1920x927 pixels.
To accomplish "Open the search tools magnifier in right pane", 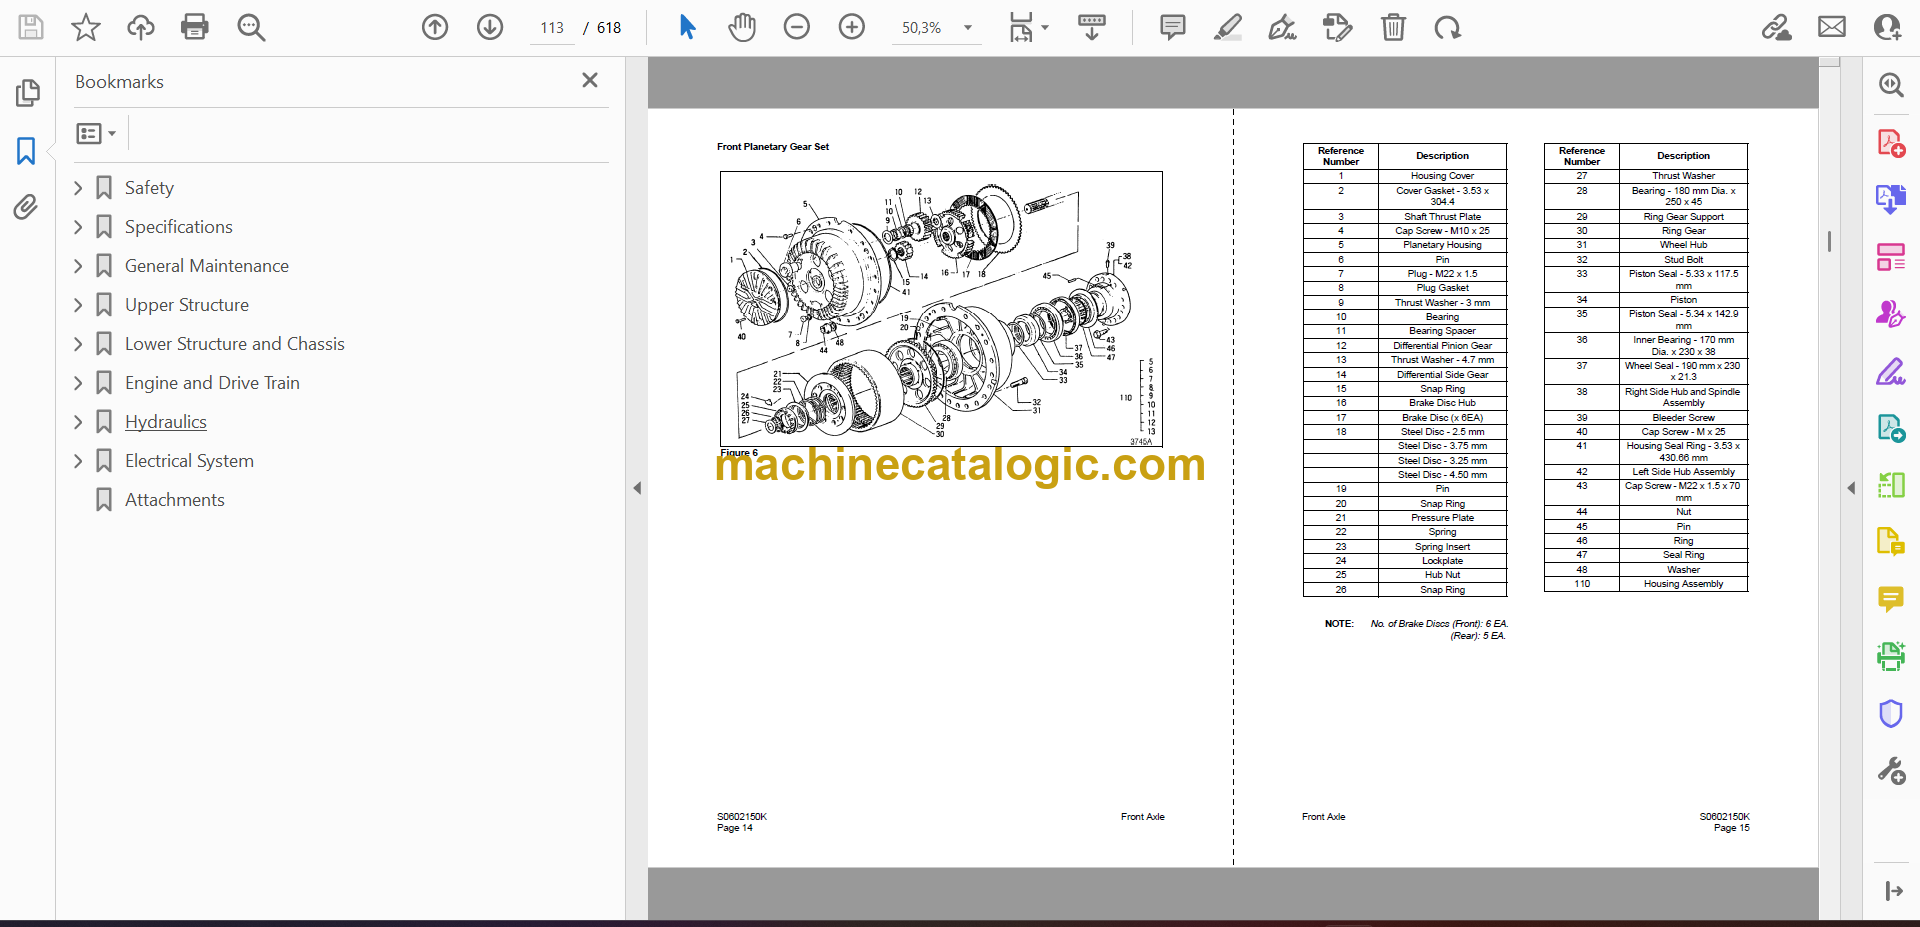I will click(1890, 85).
